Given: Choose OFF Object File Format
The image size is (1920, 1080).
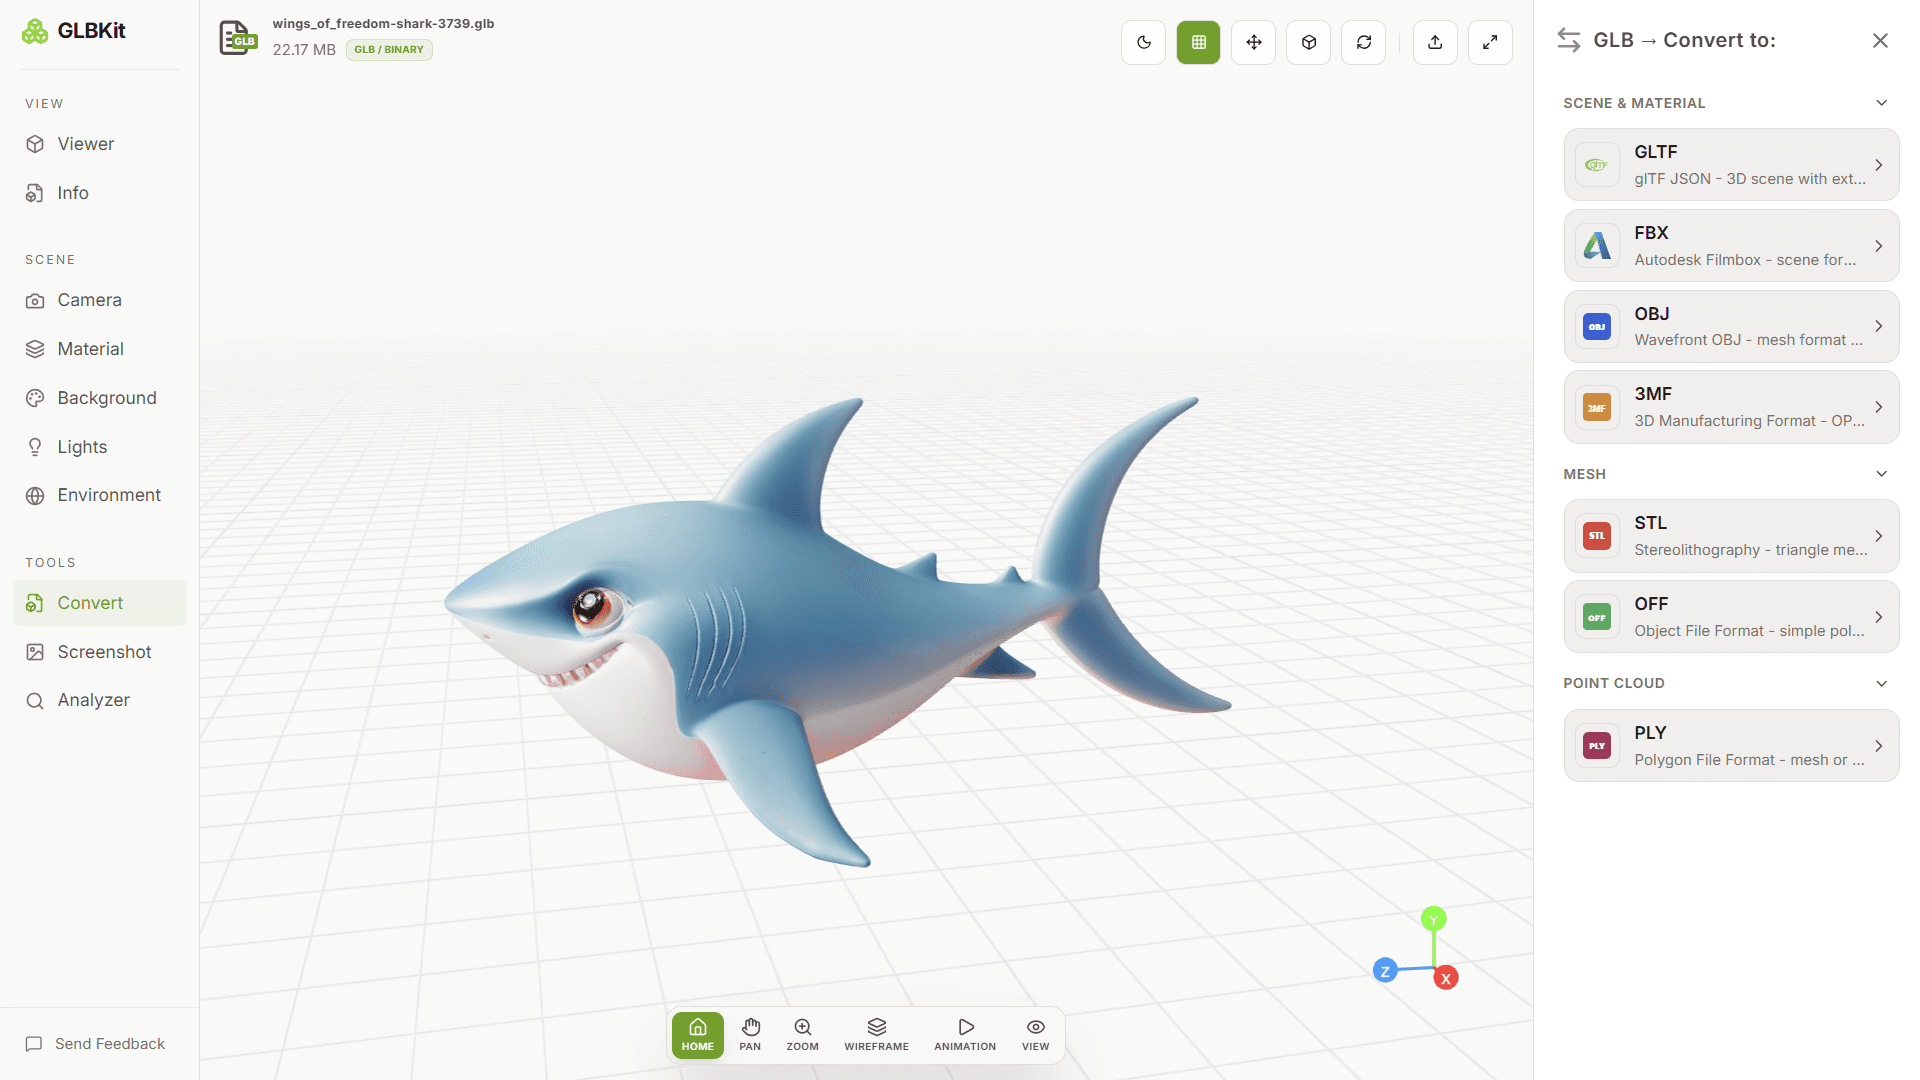Looking at the screenshot, I should pos(1731,617).
